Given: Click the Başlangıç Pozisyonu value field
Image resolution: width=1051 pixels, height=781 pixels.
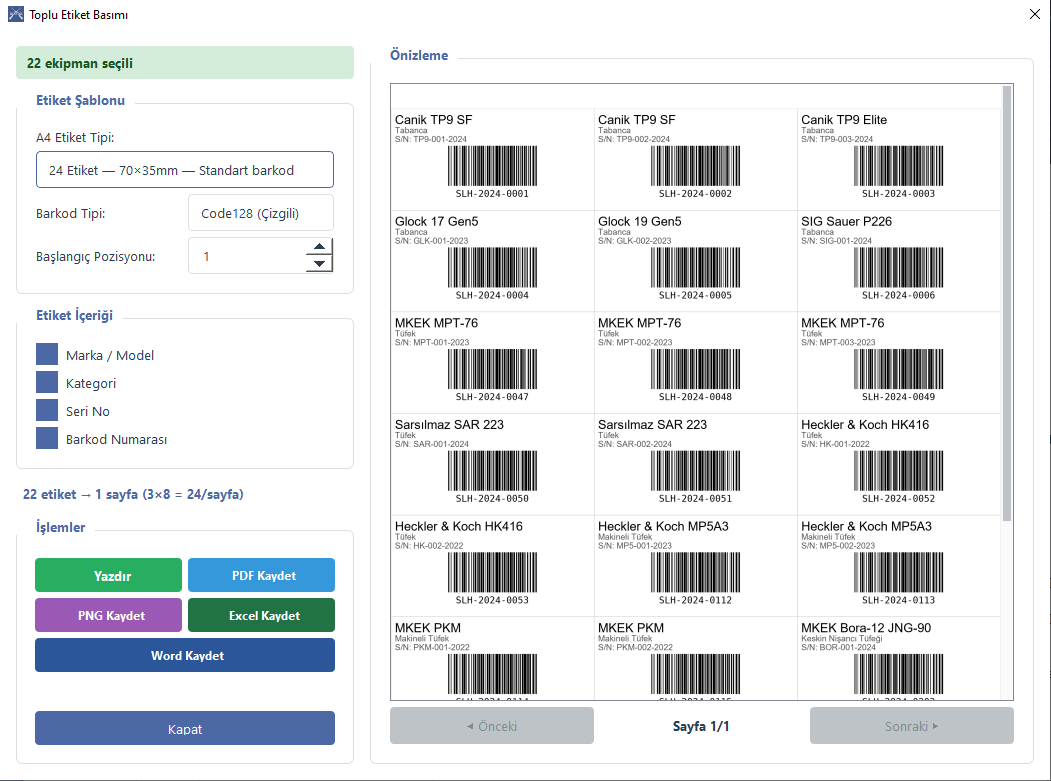Looking at the screenshot, I should (247, 256).
